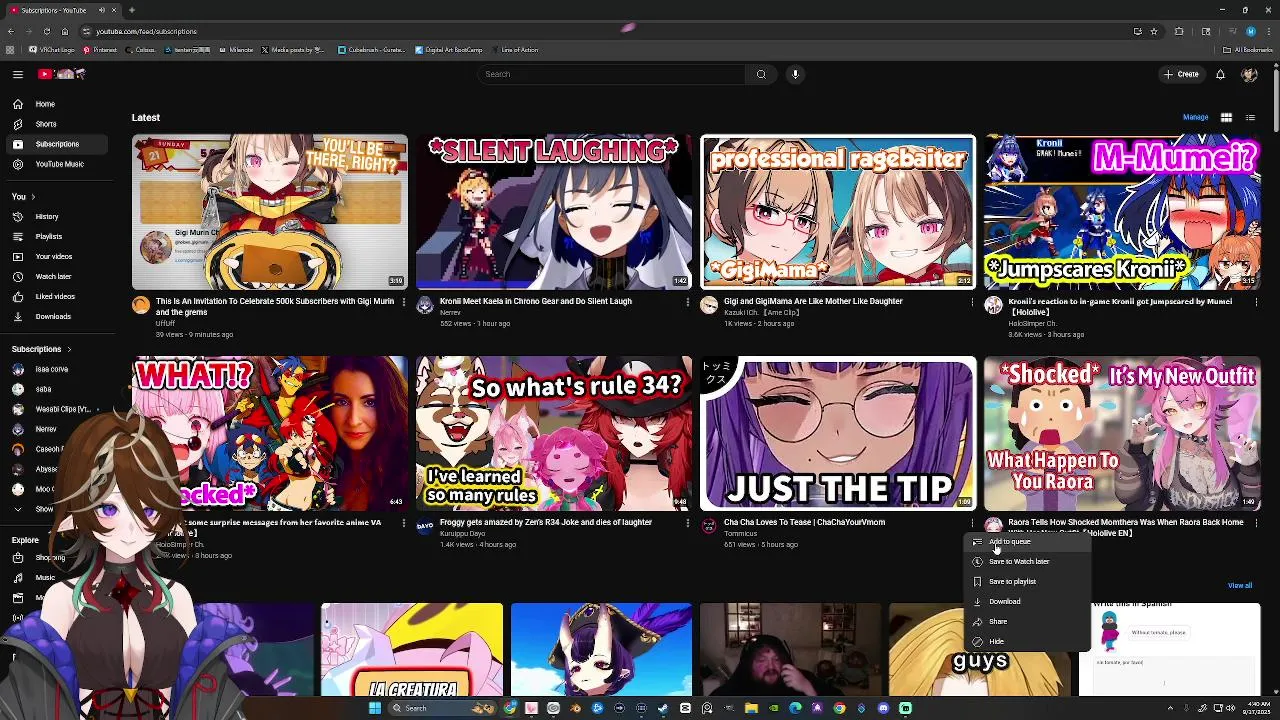Open File Explorer from the taskbar
This screenshot has width=1280, height=720.
click(x=751, y=708)
